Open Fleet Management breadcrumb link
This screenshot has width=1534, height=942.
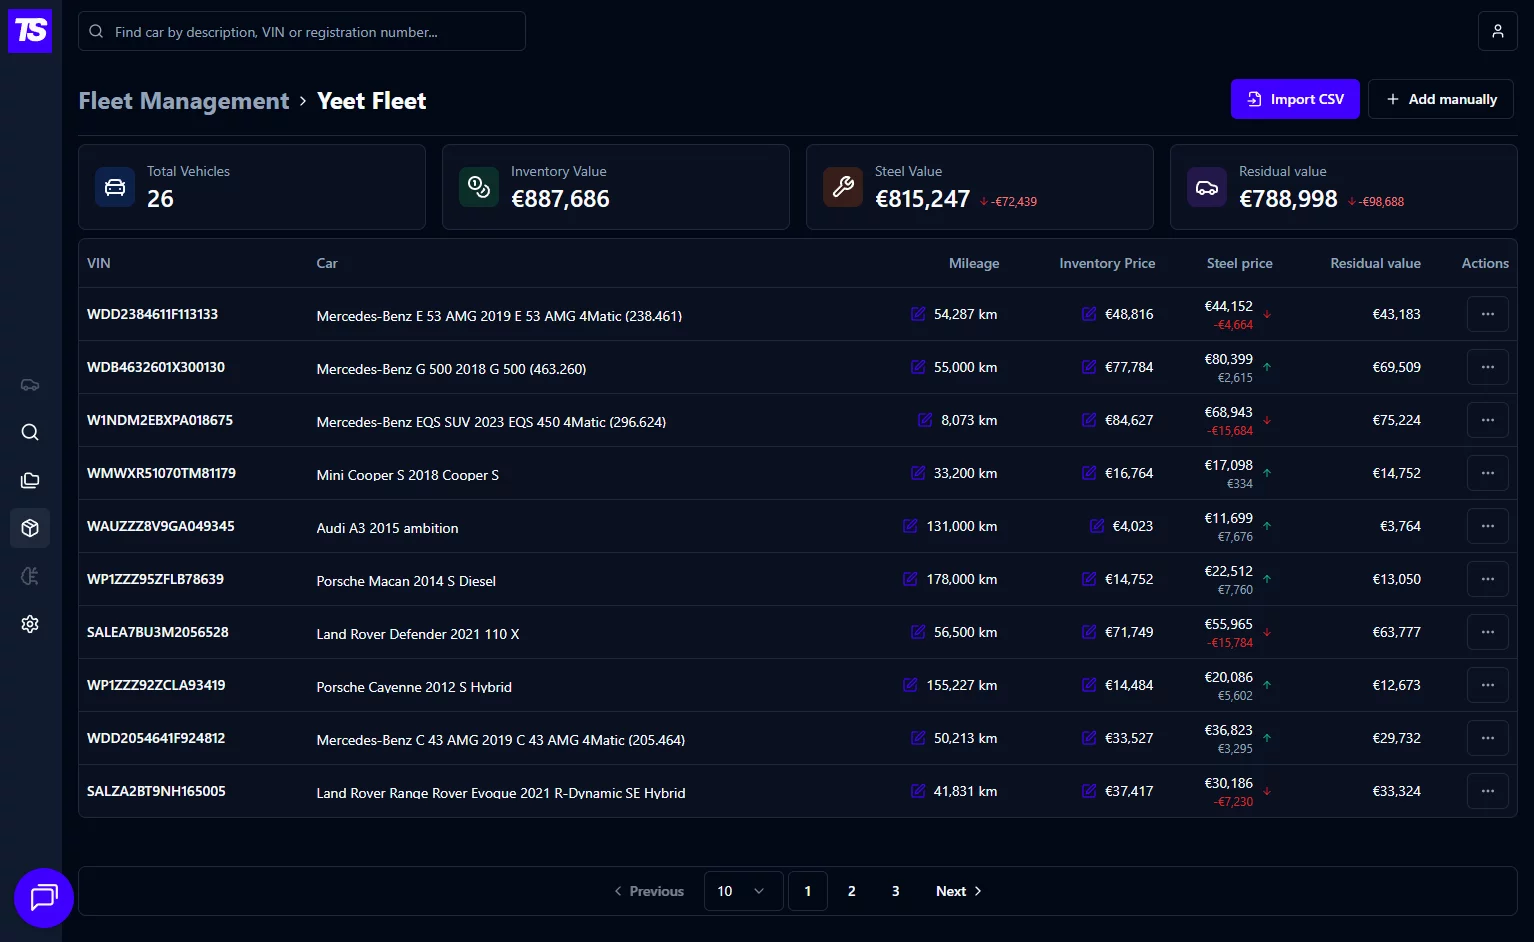click(x=184, y=101)
